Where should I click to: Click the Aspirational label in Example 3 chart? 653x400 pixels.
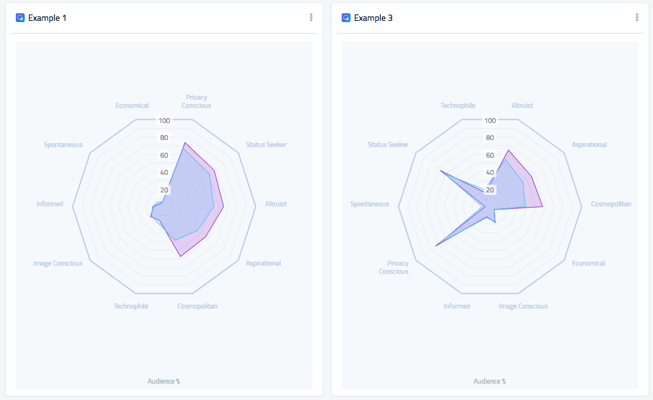click(x=589, y=145)
